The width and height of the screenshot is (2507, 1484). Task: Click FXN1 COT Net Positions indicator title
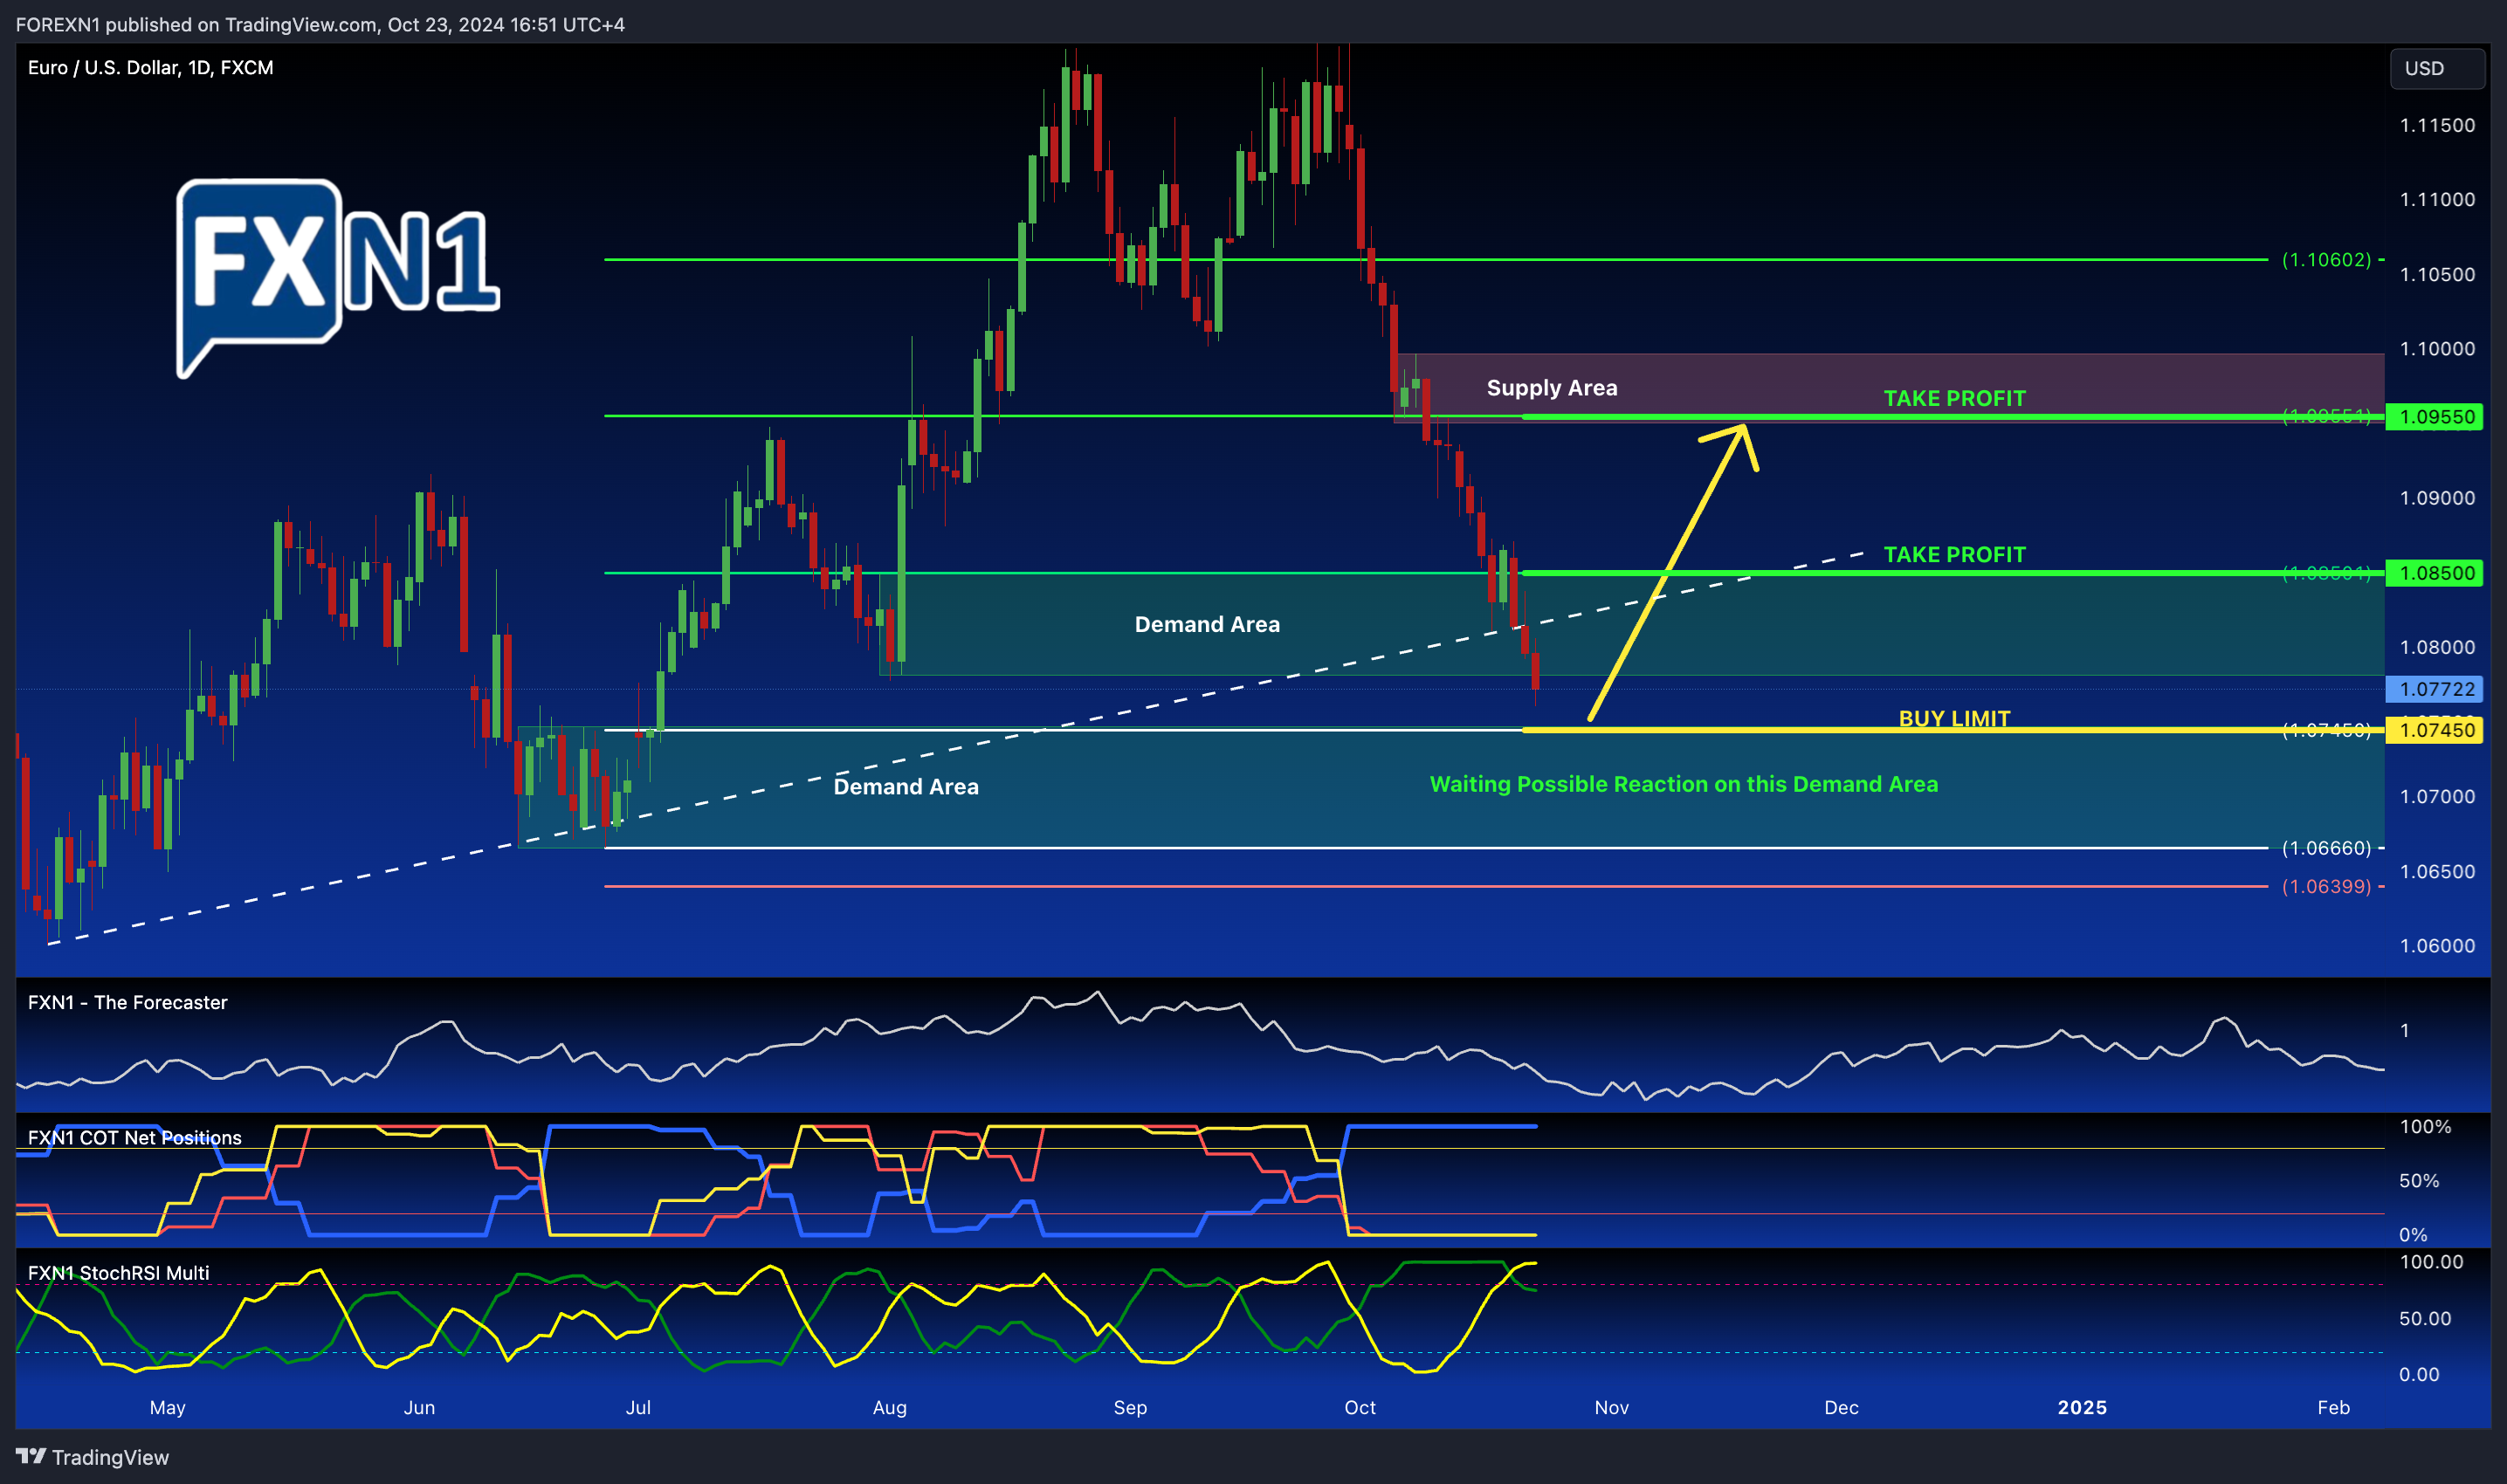tap(134, 1137)
